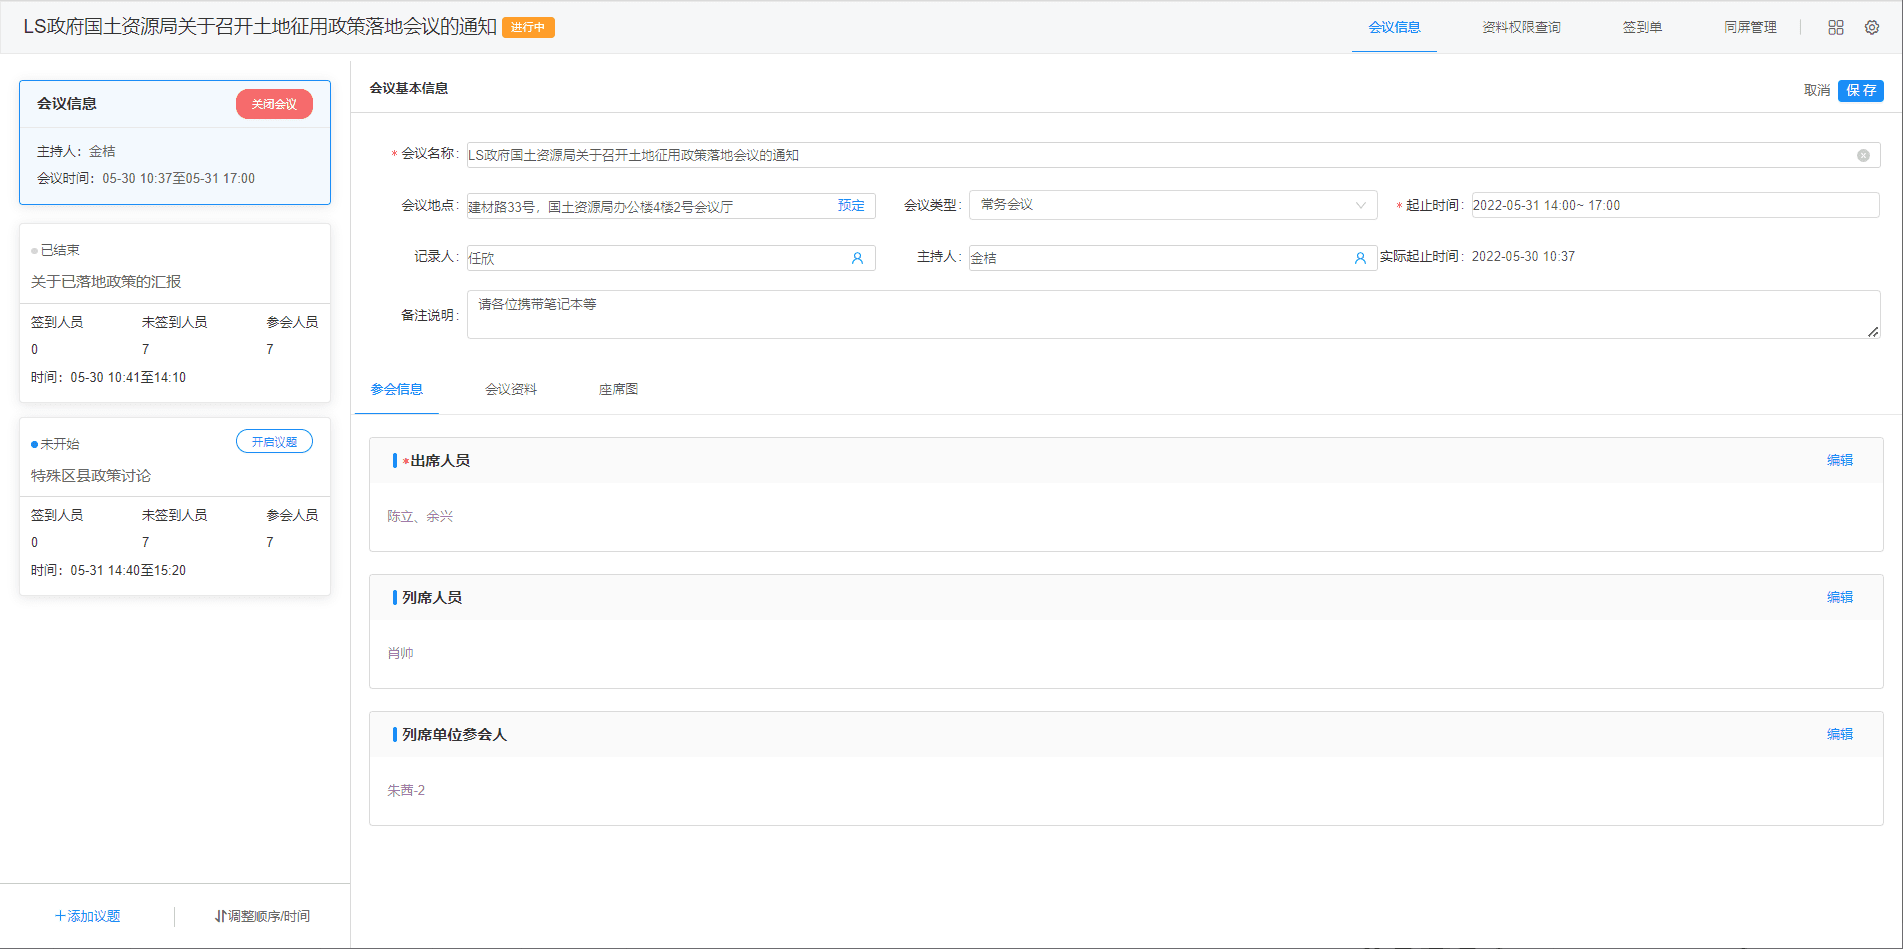Click the 备注说明 text area
This screenshot has height=949, width=1903.
pos(1174,315)
